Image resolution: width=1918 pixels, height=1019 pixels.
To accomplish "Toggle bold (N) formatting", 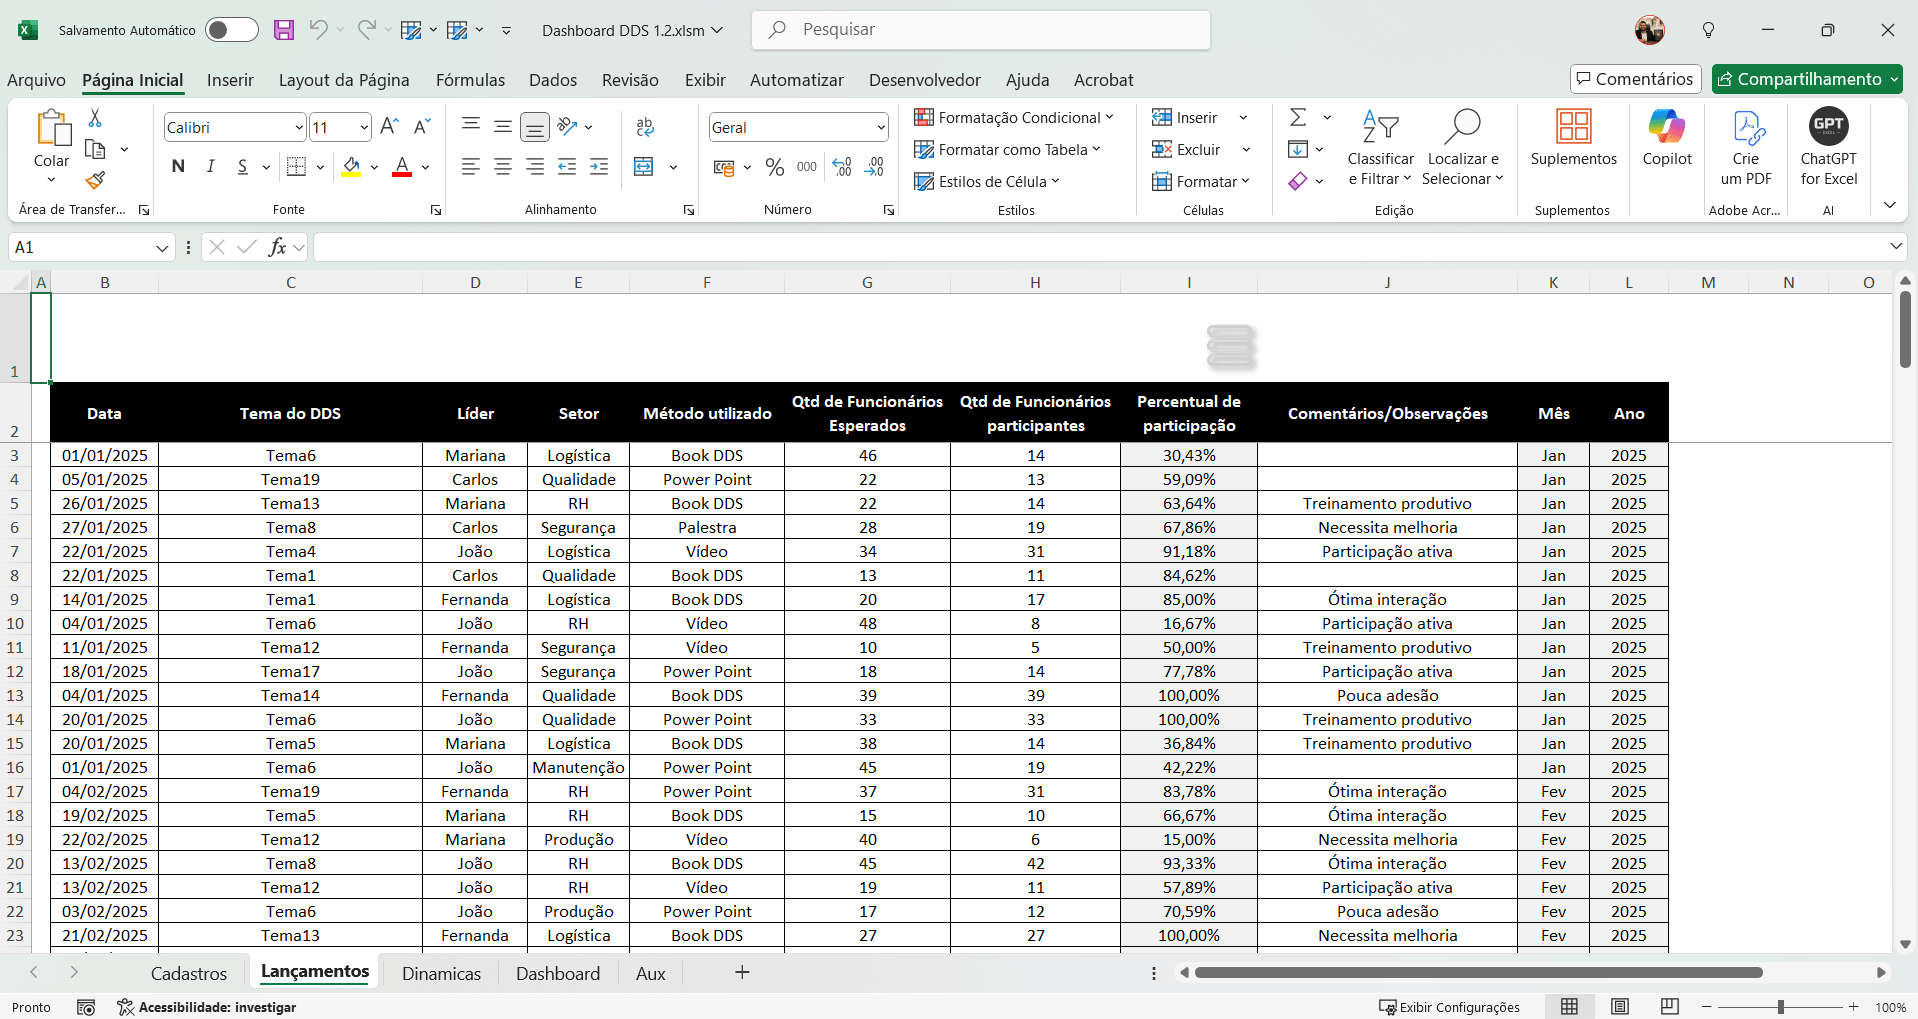I will tap(178, 167).
